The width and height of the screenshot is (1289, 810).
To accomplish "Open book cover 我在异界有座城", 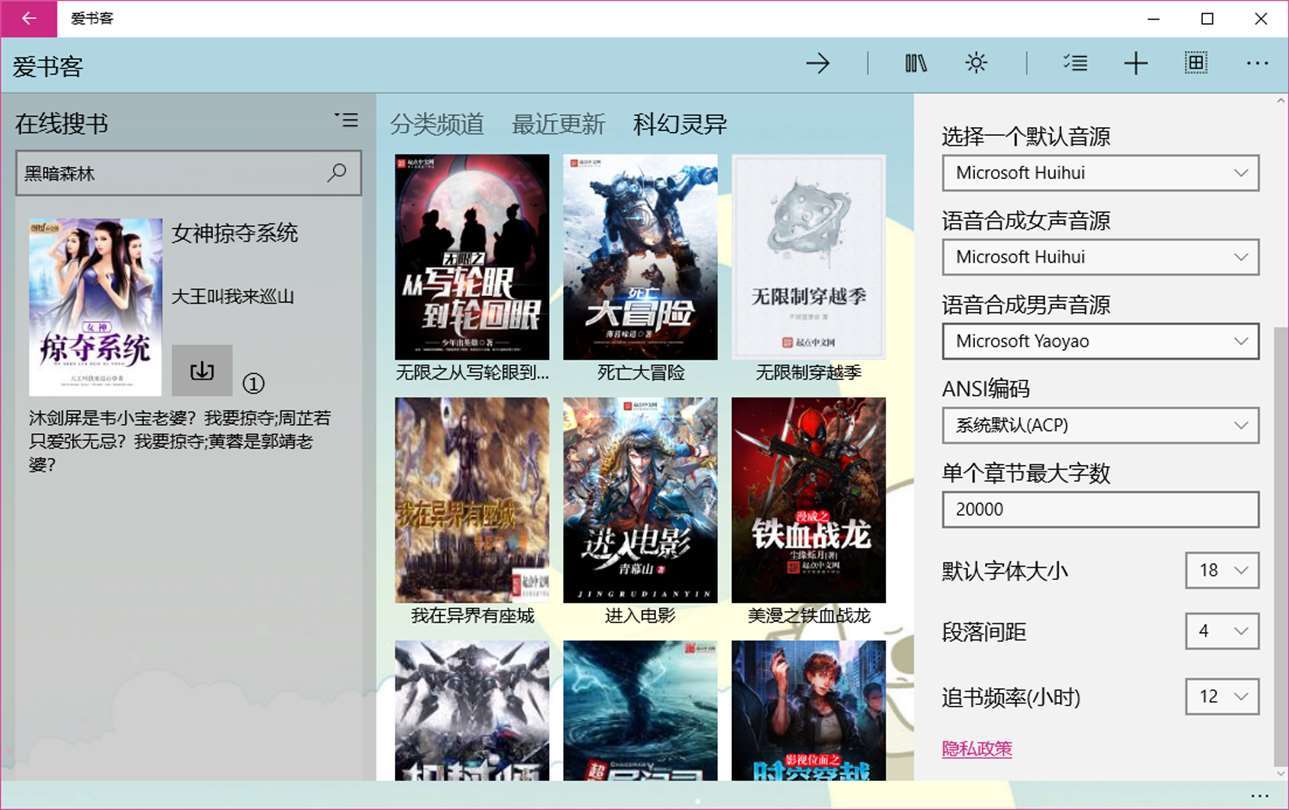I will click(472, 500).
